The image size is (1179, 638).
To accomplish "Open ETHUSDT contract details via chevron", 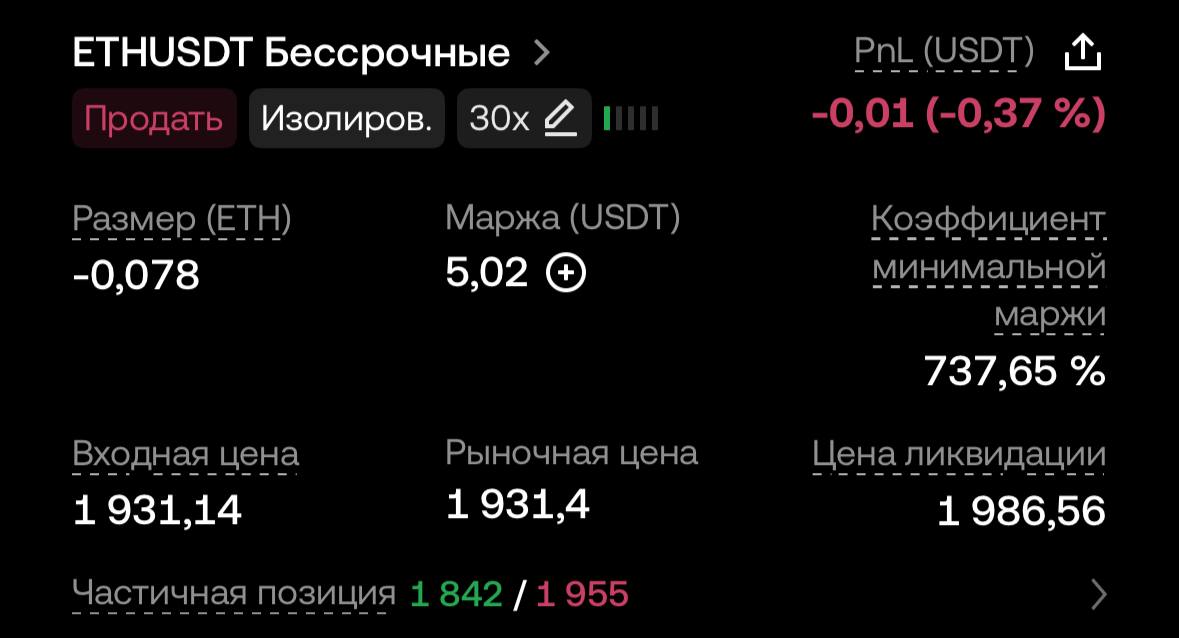I will [x=541, y=53].
